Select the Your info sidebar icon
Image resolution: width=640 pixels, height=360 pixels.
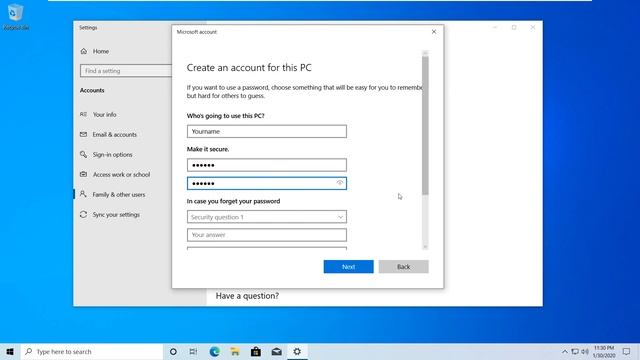83,114
